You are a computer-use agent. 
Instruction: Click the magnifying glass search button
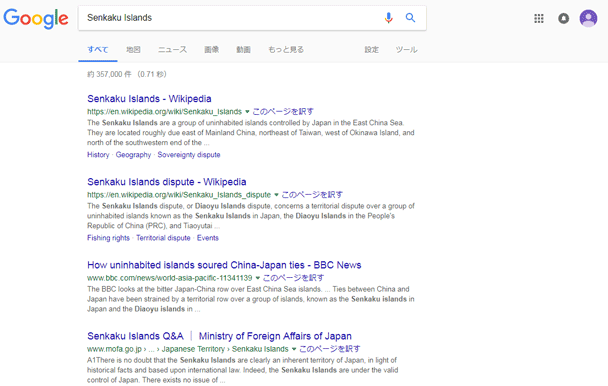(410, 17)
